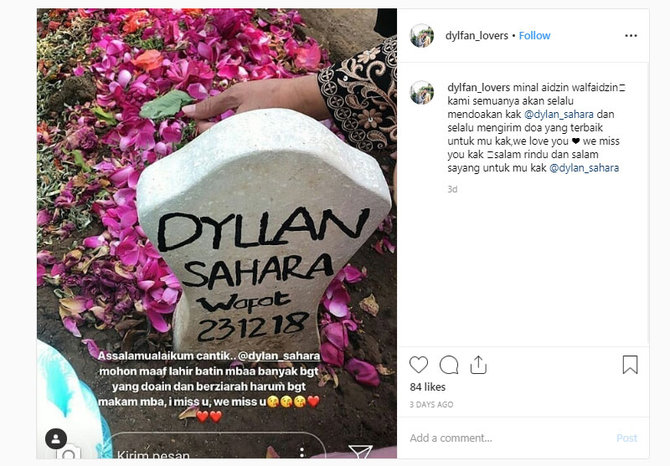This screenshot has width=670, height=466.
Task: Follow the dylfan_lovers account
Action: [535, 36]
